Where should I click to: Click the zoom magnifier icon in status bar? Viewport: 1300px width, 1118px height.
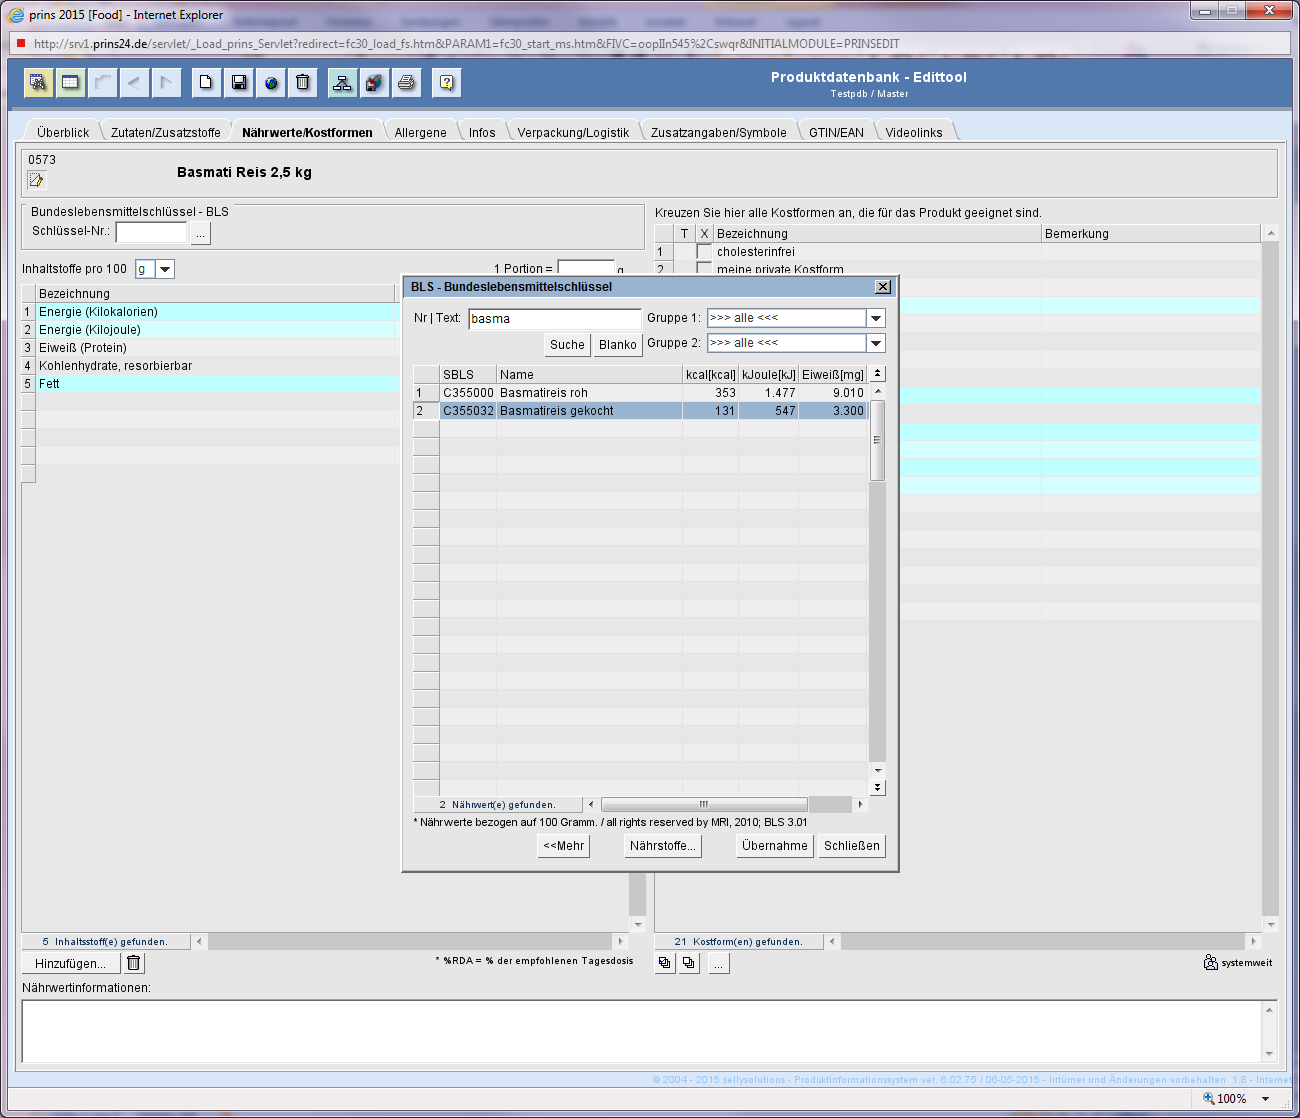pyautogui.click(x=1208, y=1098)
